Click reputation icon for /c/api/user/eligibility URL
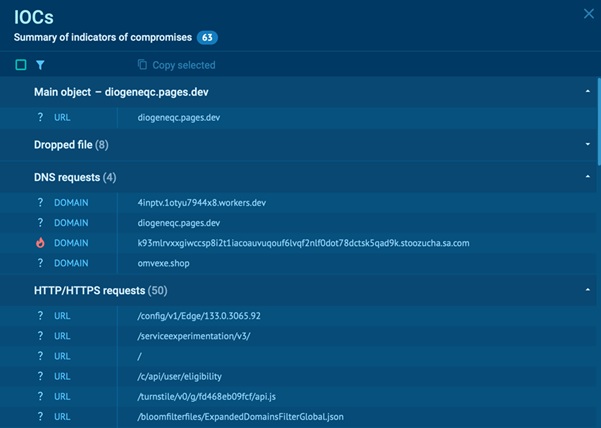 click(x=40, y=376)
